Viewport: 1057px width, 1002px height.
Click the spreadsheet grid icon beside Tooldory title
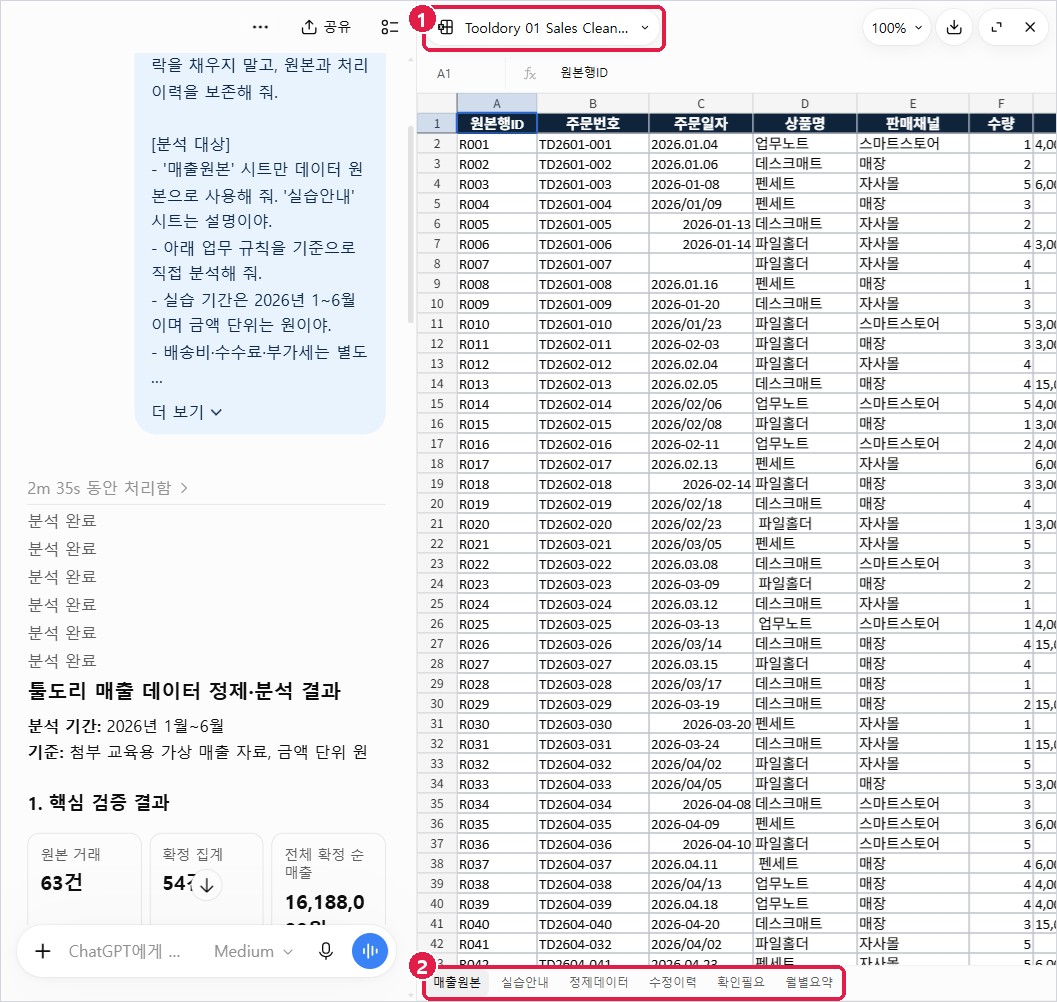click(446, 28)
